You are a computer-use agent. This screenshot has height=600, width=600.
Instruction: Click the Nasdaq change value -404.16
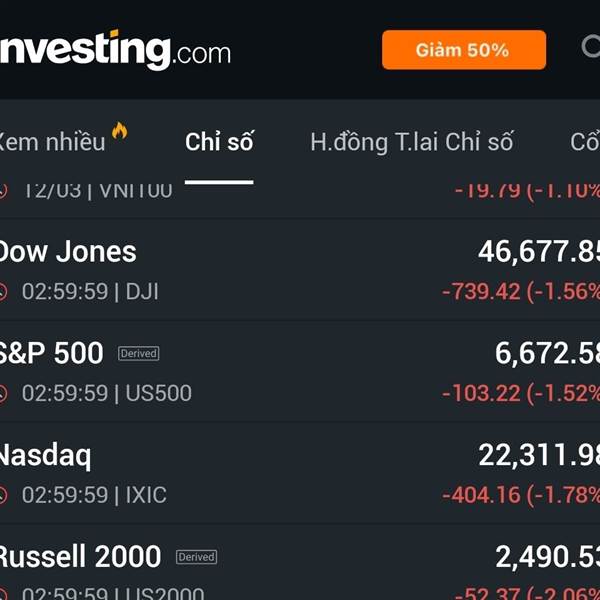pyautogui.click(x=481, y=495)
